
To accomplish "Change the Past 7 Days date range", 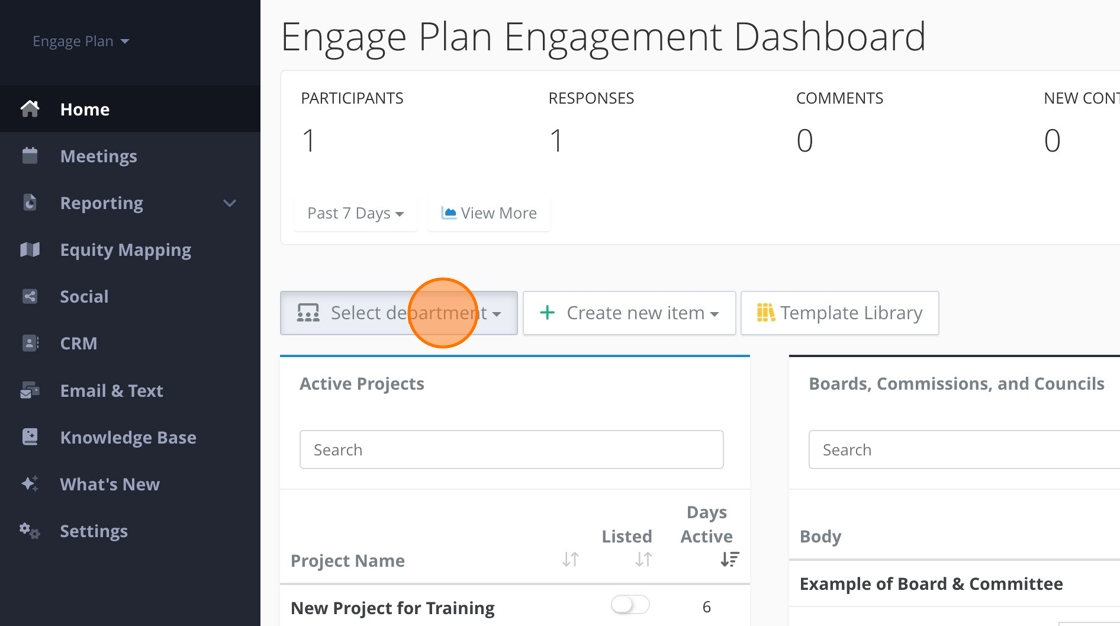I will click(x=355, y=213).
